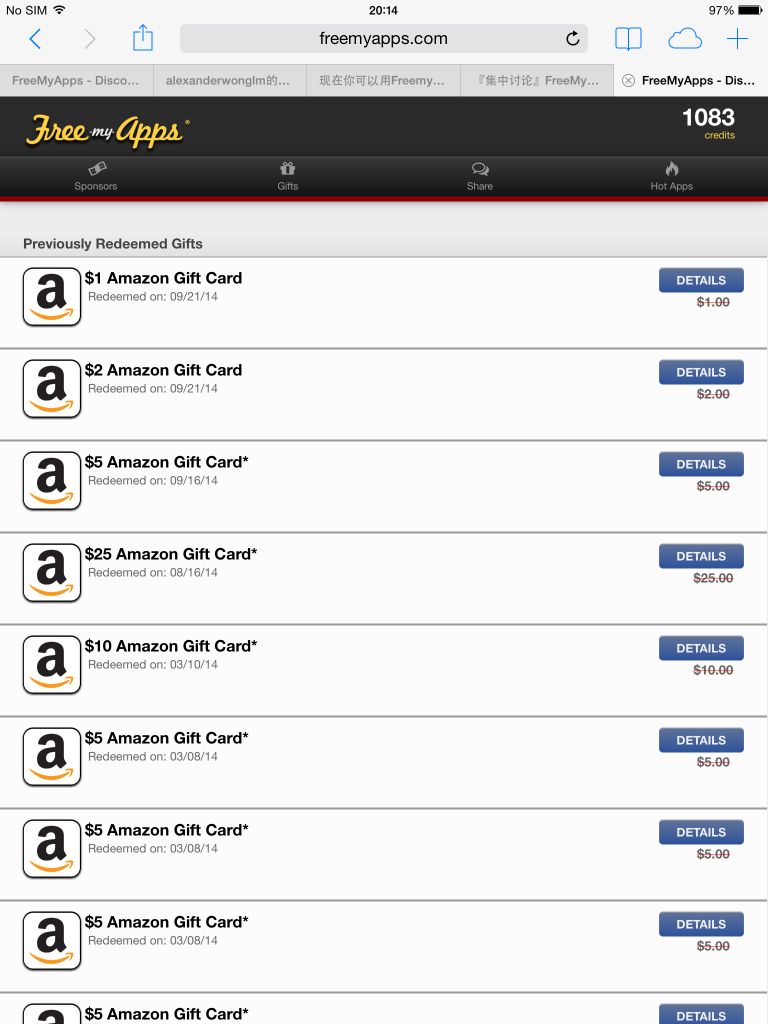
Task: Open the share sheet icon
Action: click(142, 38)
